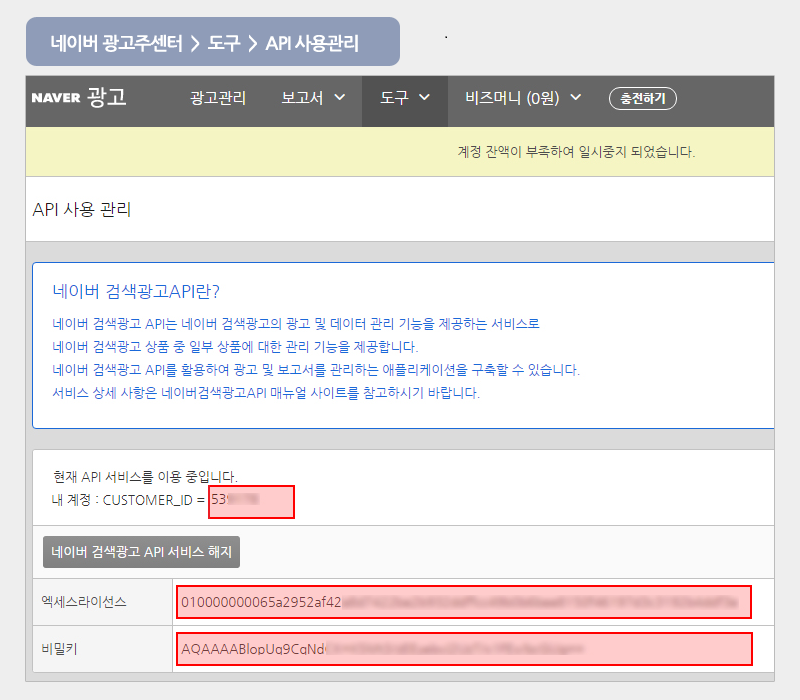Expand the 비즈머니 dropdown chevron
Viewport: 800px width, 700px height.
576,97
